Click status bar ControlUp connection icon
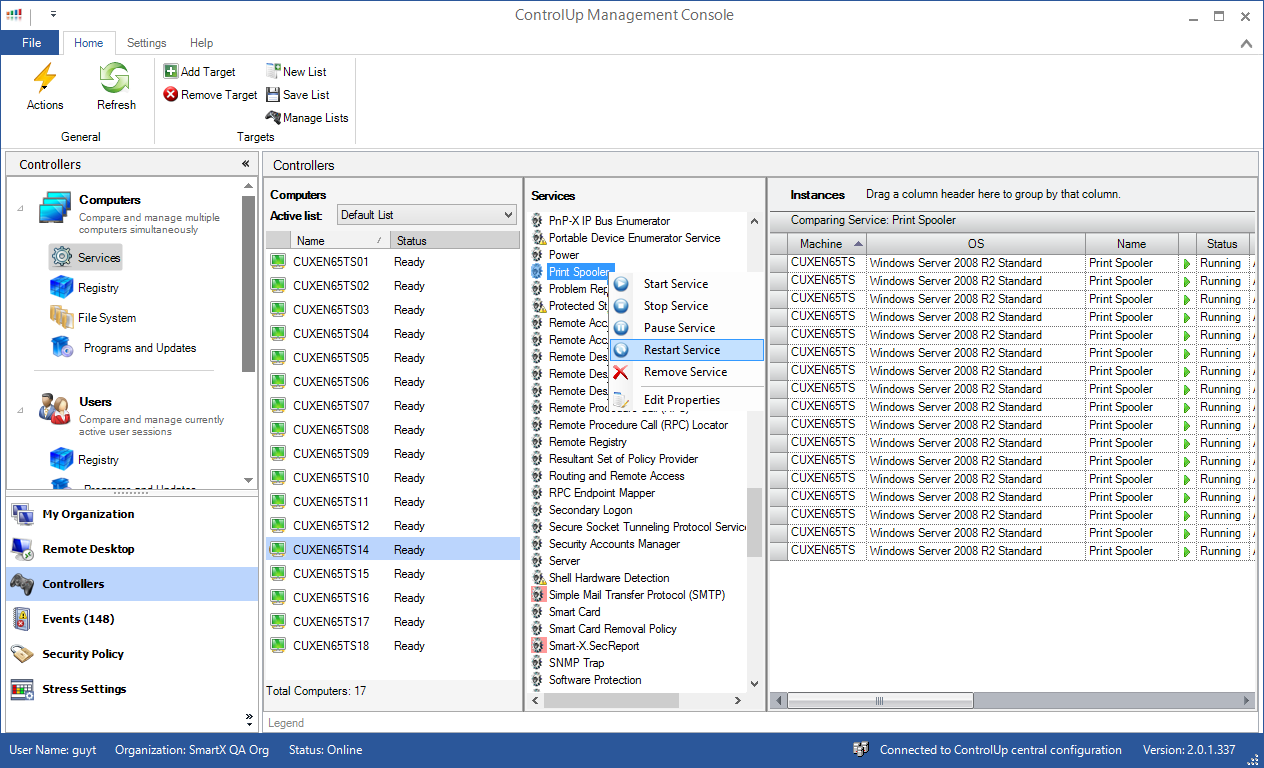1264x768 pixels. [x=861, y=750]
